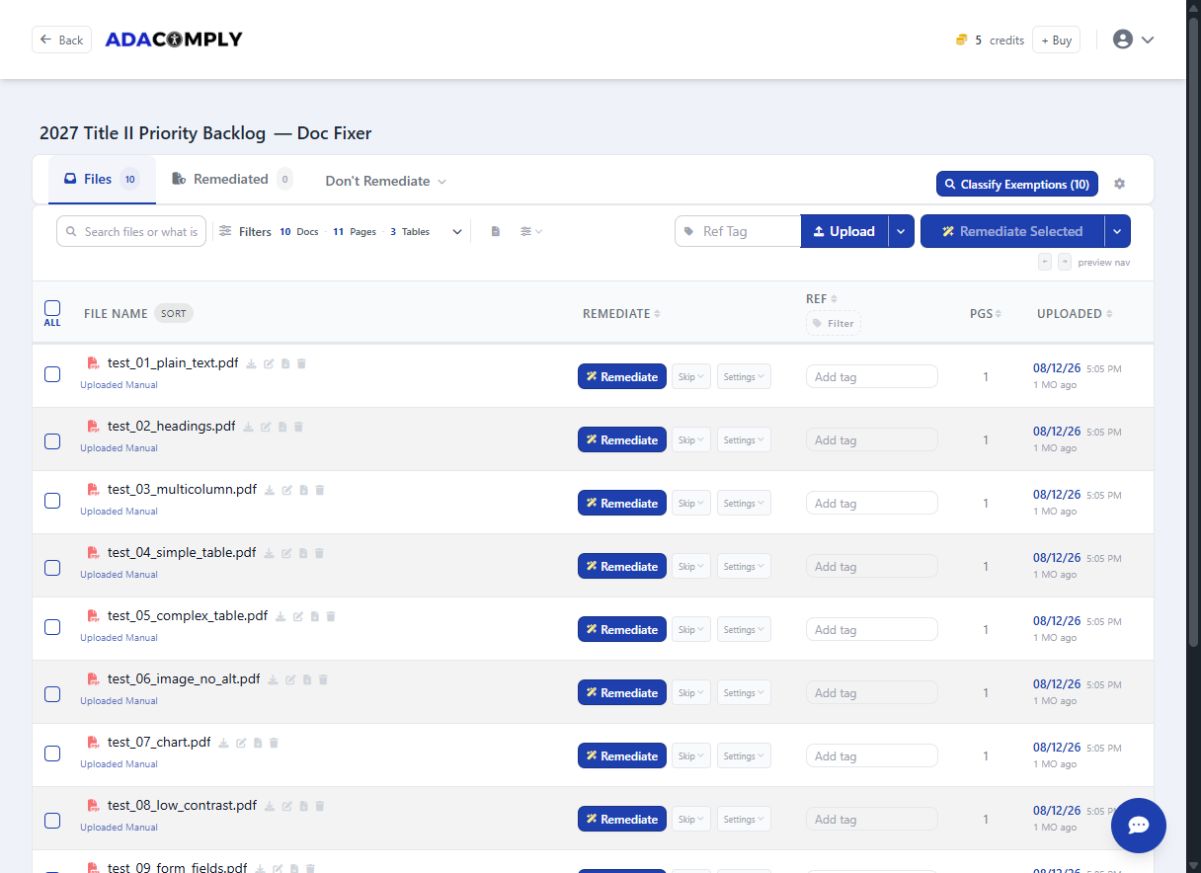Click the document view icon in the filter toolbar

coord(495,231)
